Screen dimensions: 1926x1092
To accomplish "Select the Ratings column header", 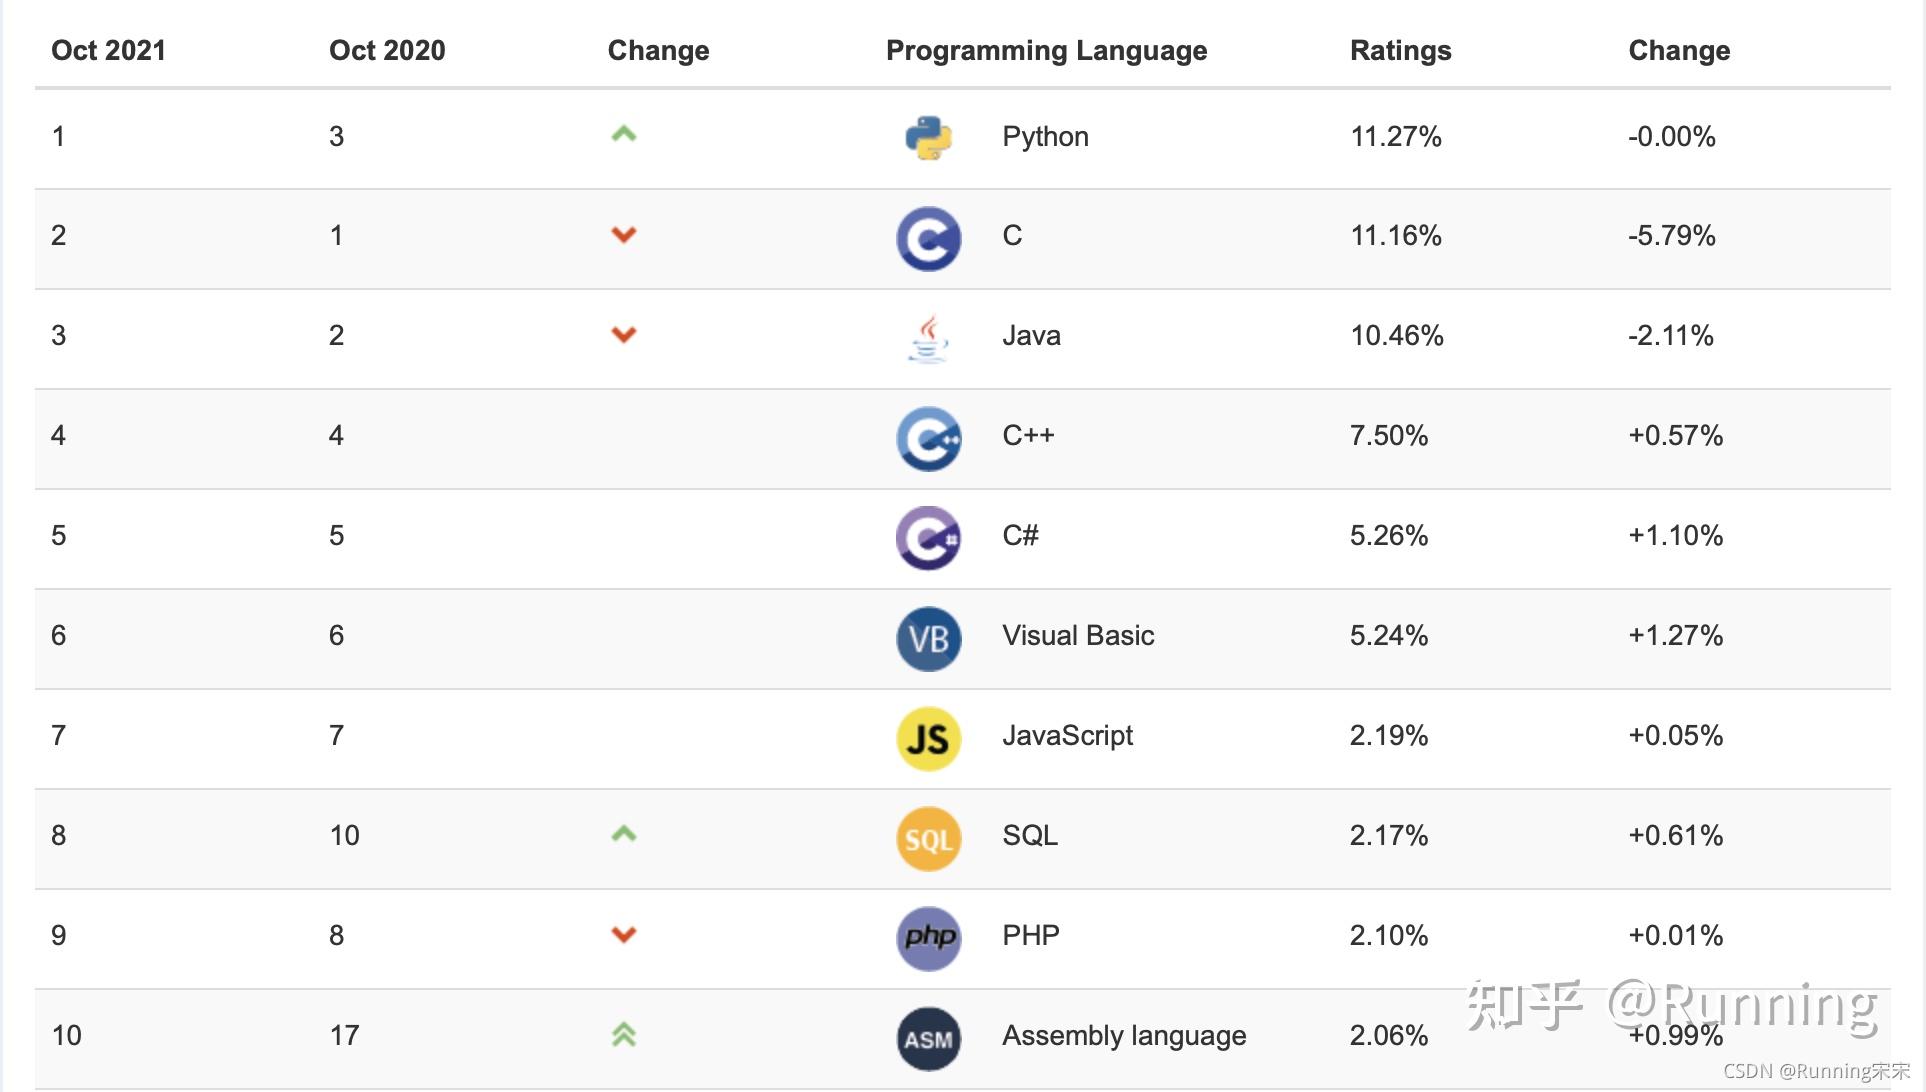I will coord(1400,51).
